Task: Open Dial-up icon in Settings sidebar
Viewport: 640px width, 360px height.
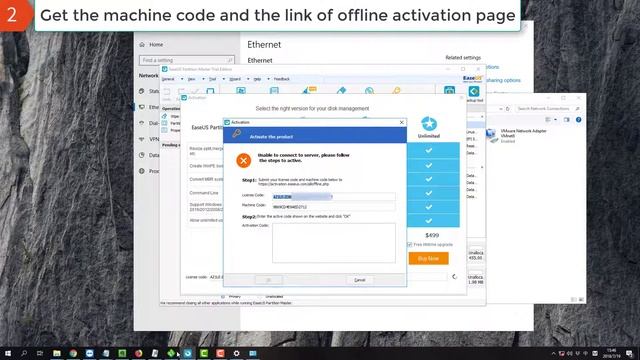Action: pos(142,123)
